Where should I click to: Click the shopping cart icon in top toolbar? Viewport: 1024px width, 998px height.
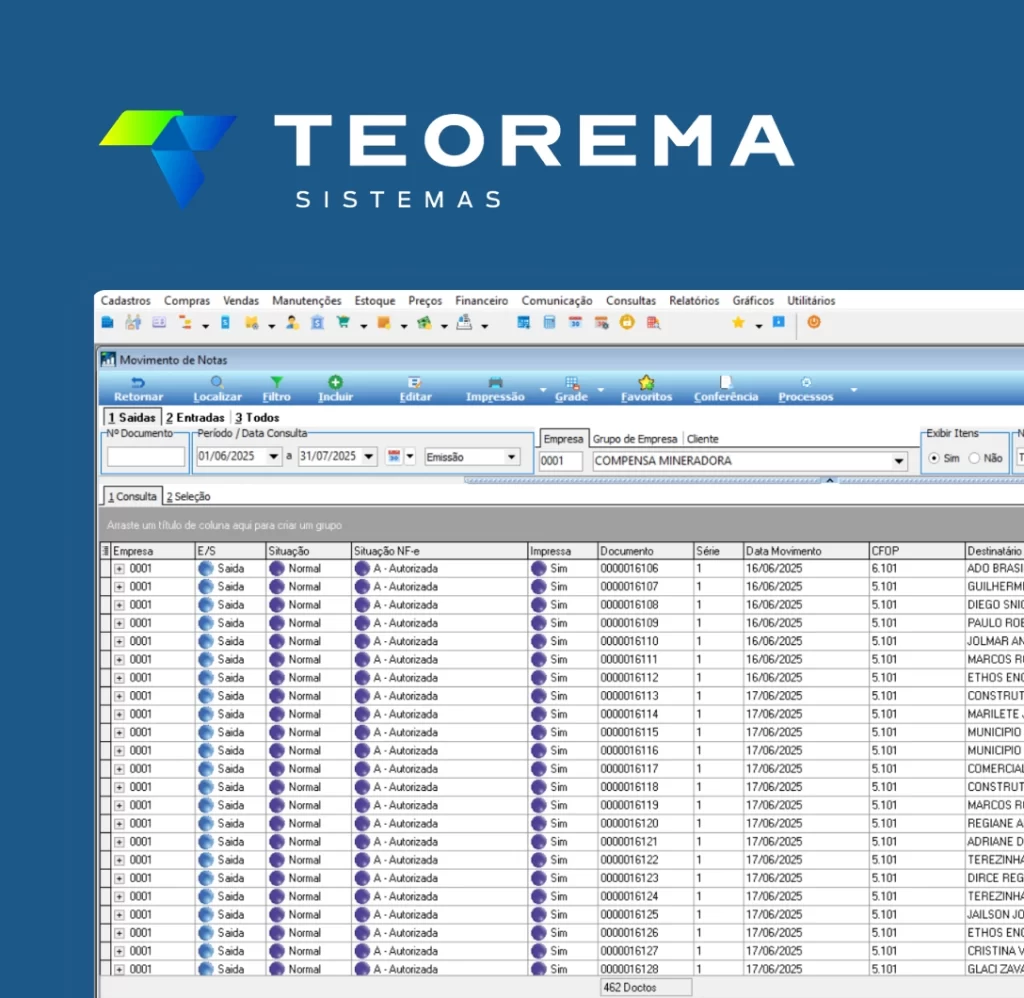343,323
